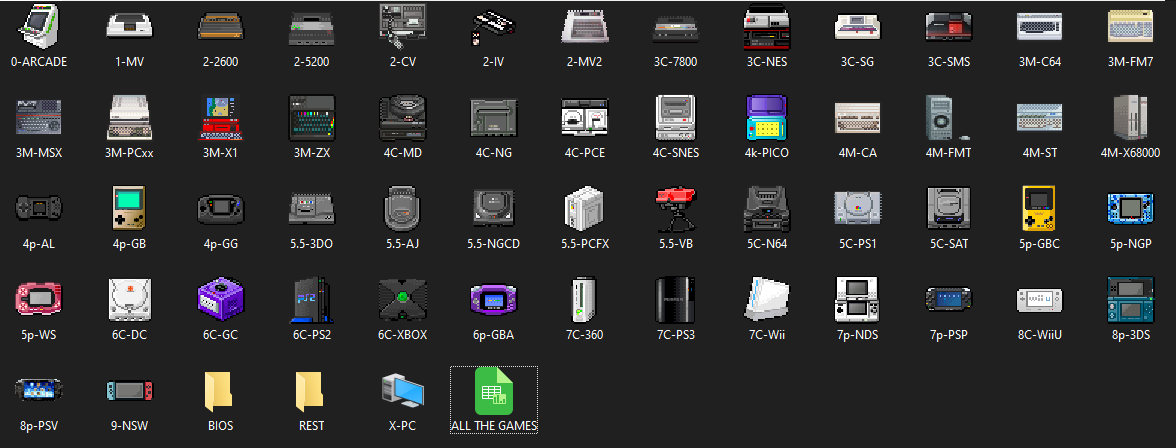Select the 5C-PS1 PlayStation icon

click(857, 209)
